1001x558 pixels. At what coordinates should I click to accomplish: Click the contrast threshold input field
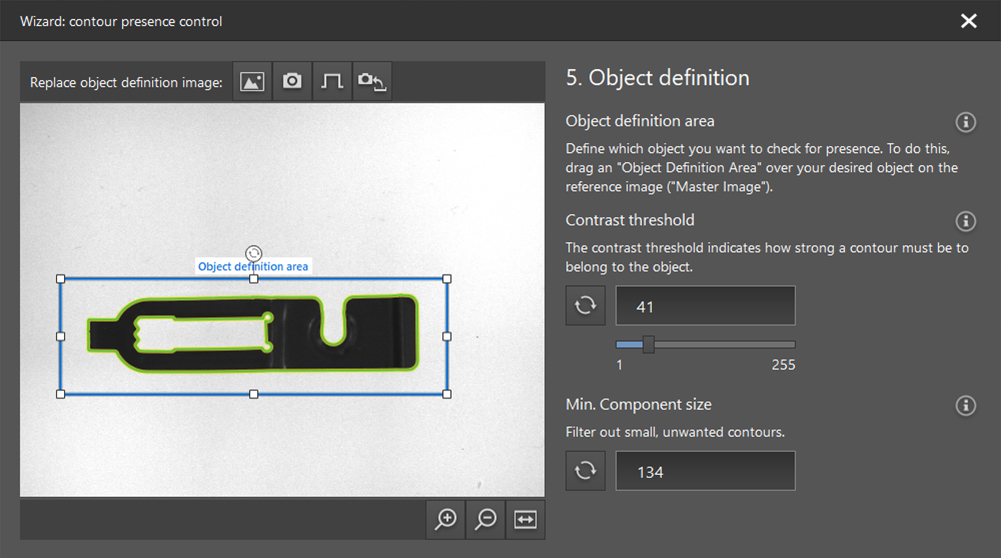(705, 306)
